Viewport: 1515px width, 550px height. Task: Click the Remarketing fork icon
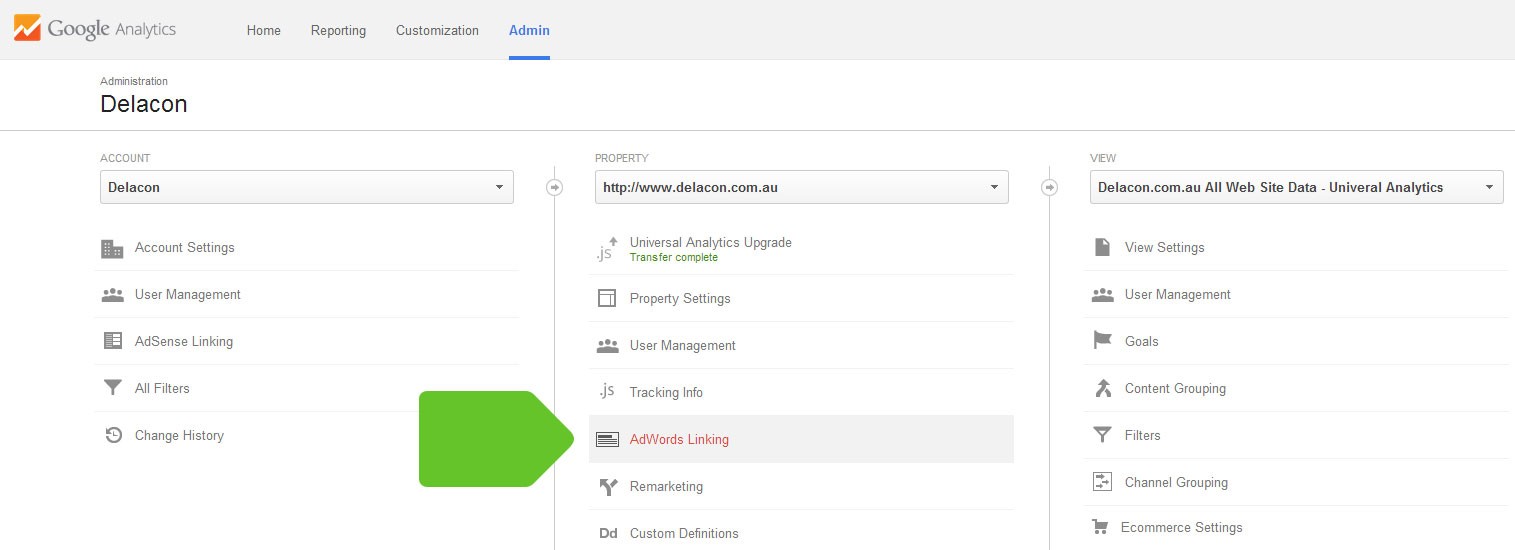pyautogui.click(x=608, y=487)
